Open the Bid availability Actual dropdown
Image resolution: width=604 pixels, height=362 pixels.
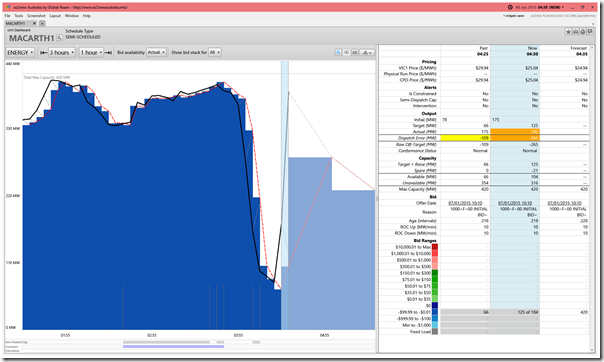coord(156,52)
